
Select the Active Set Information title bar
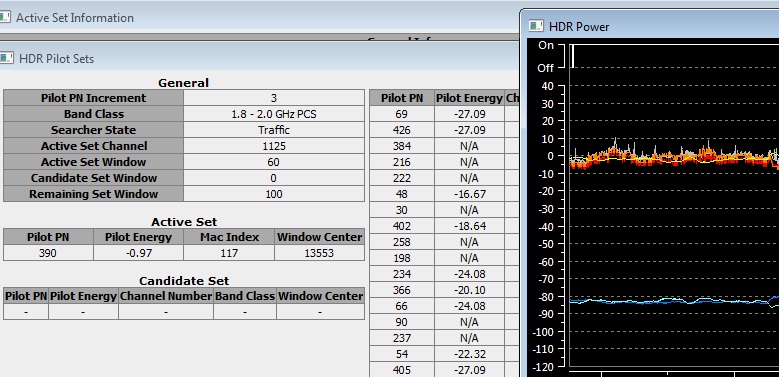coord(258,18)
